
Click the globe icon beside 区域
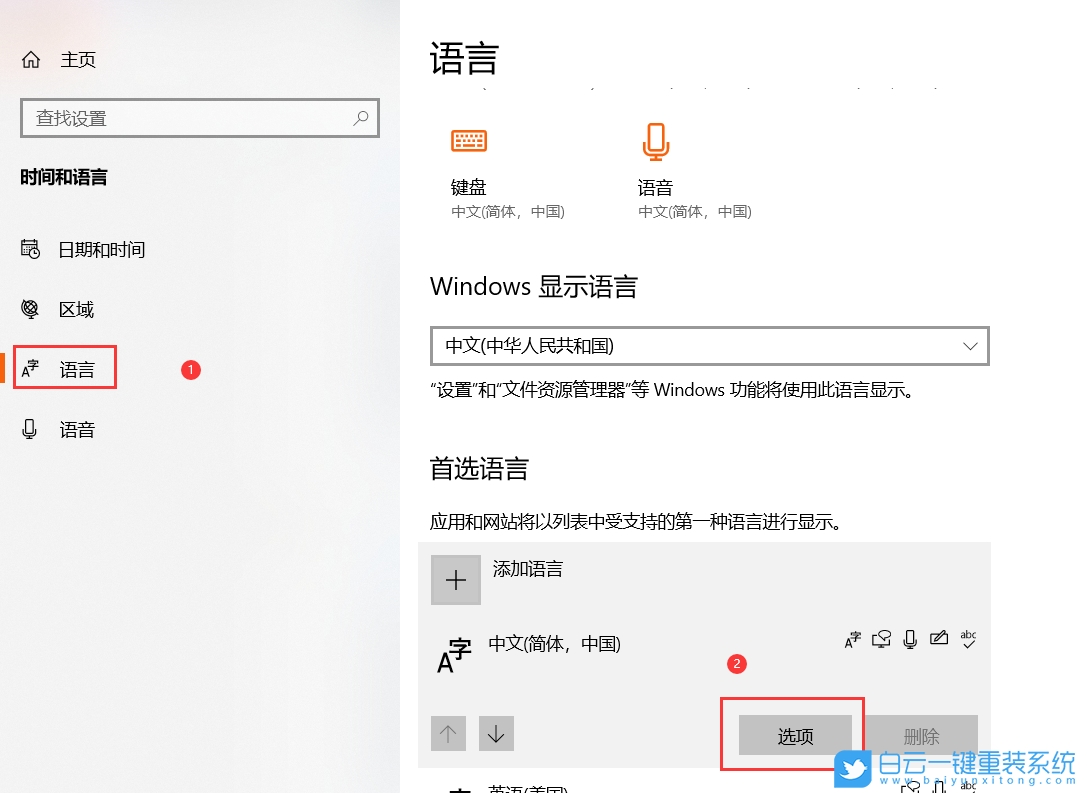(31, 309)
